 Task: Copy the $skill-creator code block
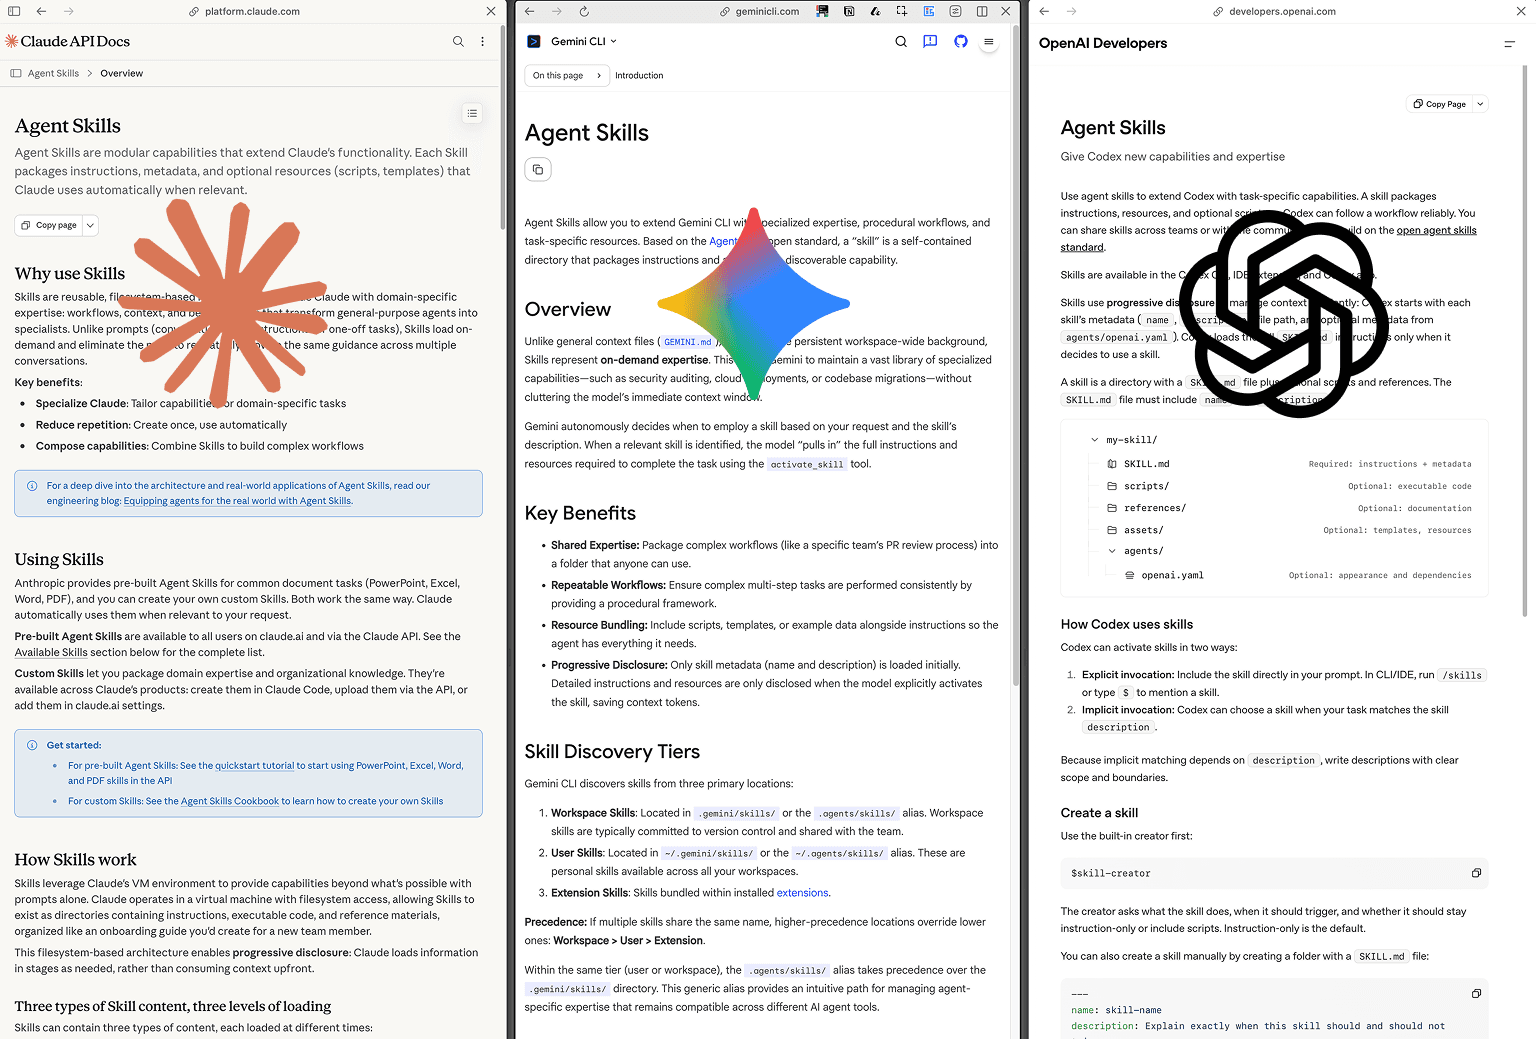point(1476,873)
